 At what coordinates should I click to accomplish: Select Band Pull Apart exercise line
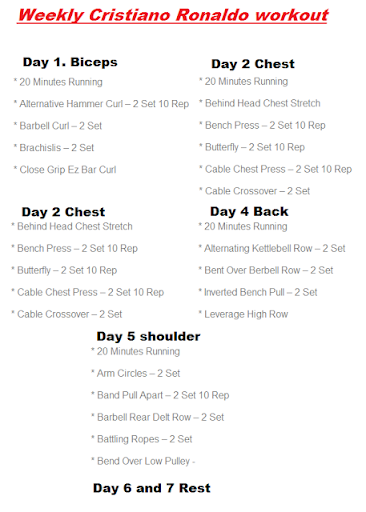160,395
